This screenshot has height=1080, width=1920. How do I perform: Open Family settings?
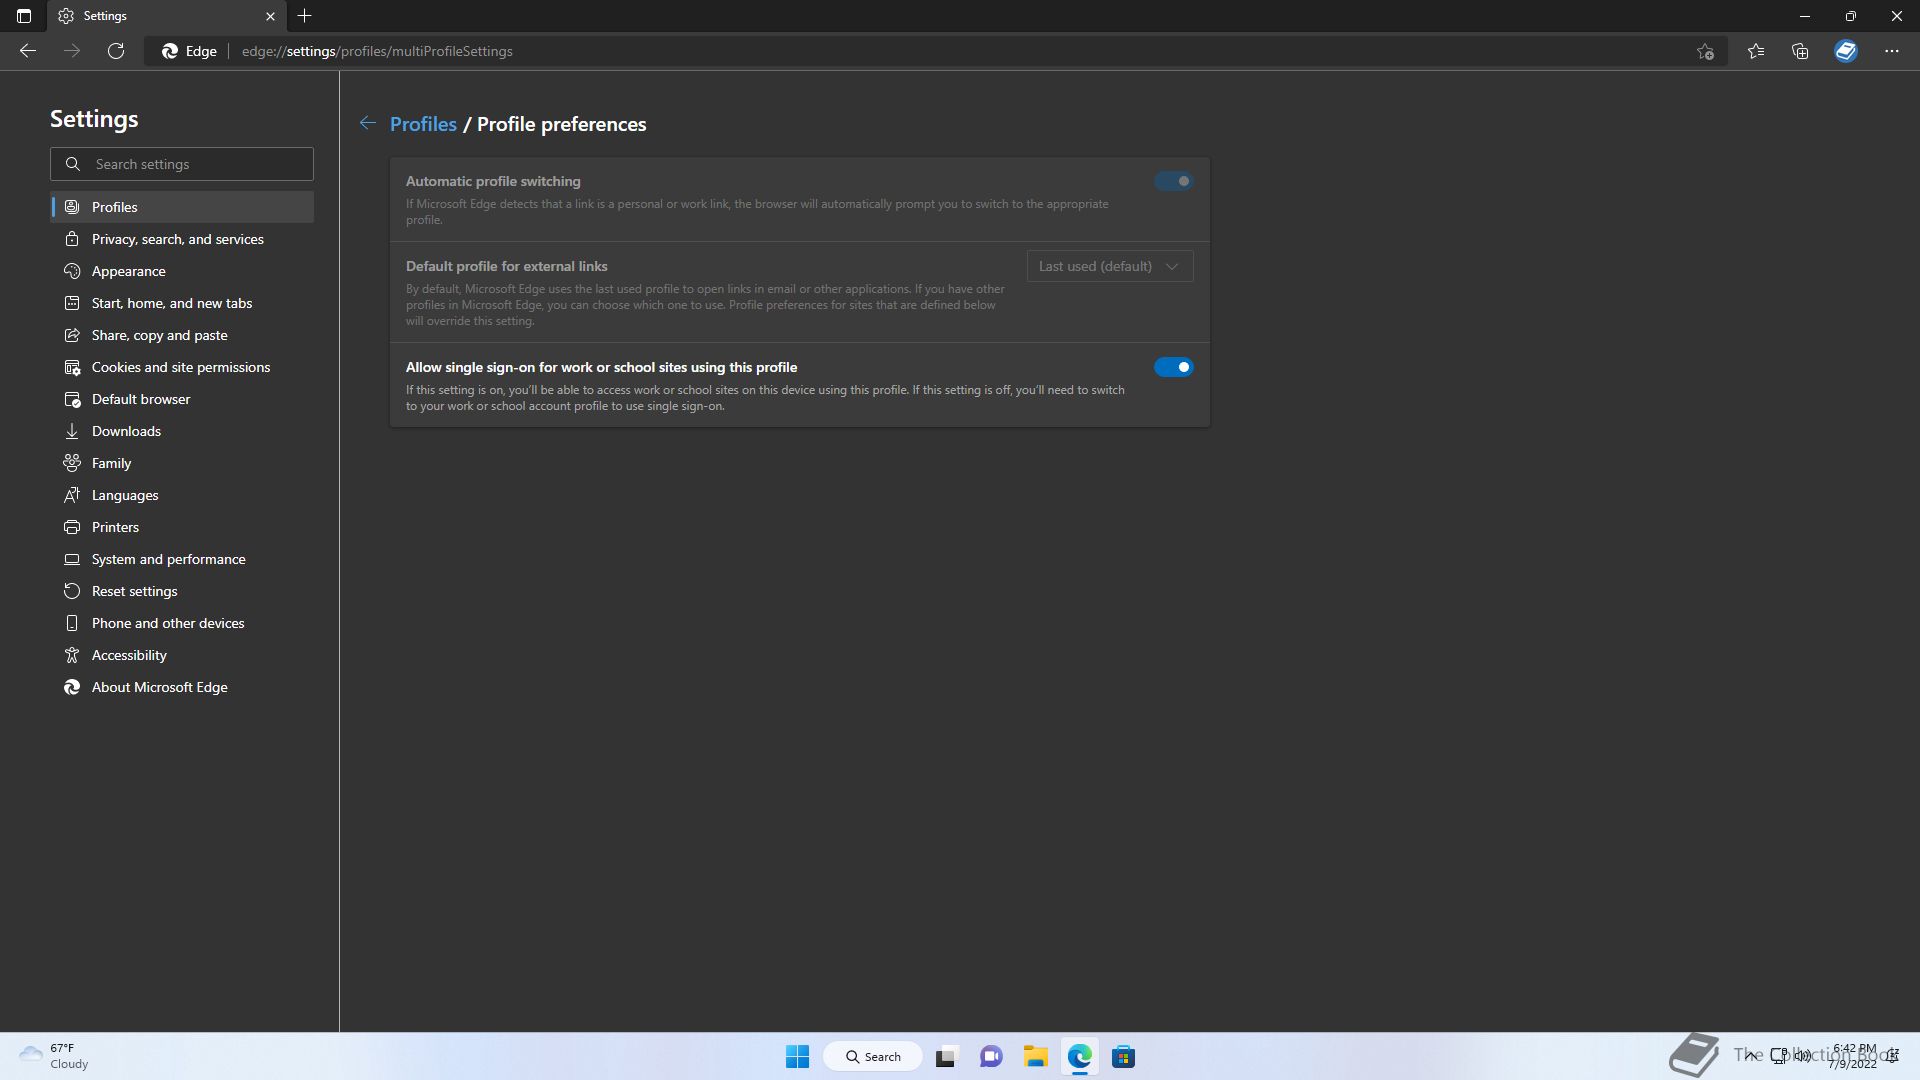pos(182,463)
